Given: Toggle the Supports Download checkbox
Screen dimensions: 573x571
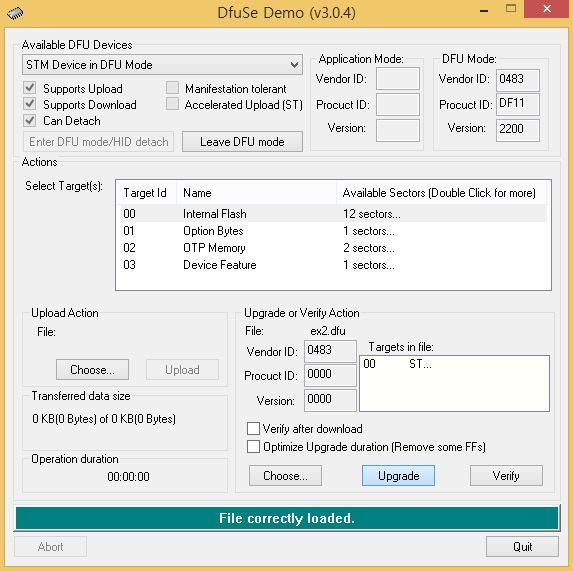Looking at the screenshot, I should tap(30, 104).
